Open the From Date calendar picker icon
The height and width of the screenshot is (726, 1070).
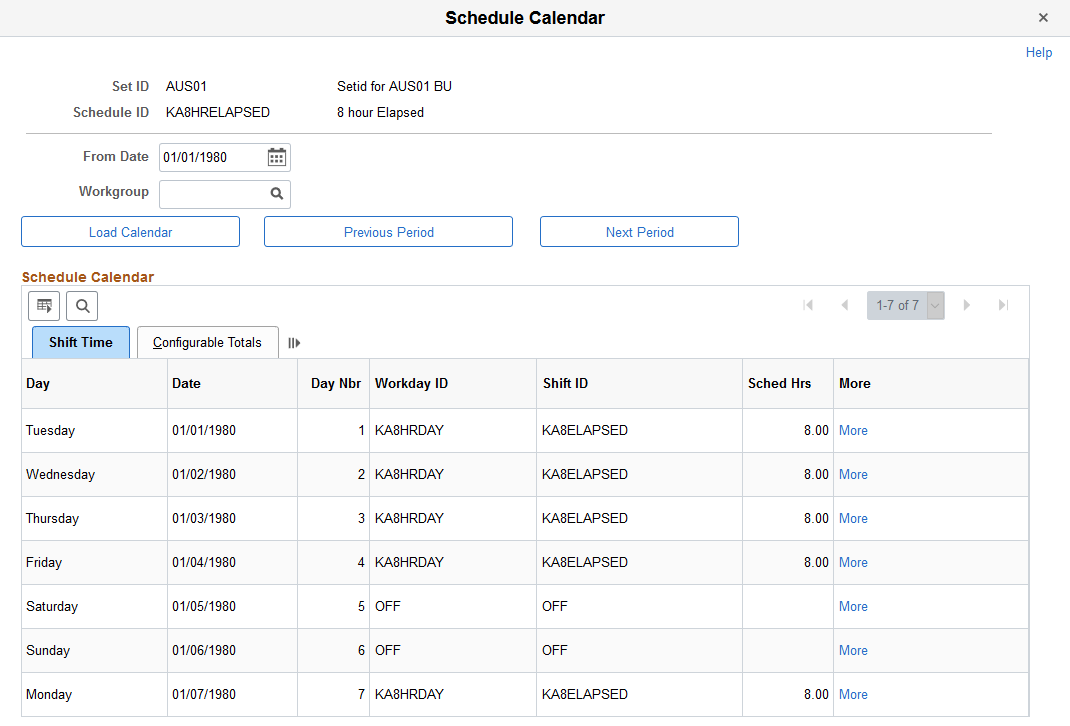click(276, 158)
